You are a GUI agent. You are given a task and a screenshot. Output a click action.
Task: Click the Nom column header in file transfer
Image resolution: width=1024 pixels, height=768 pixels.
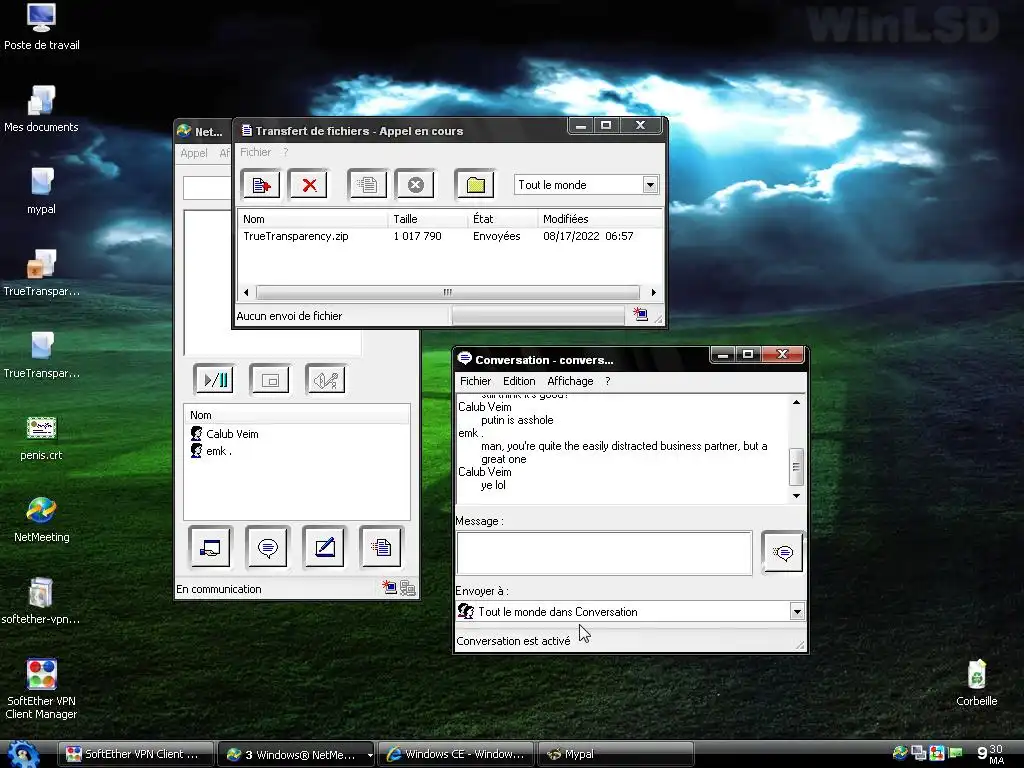[x=312, y=219]
